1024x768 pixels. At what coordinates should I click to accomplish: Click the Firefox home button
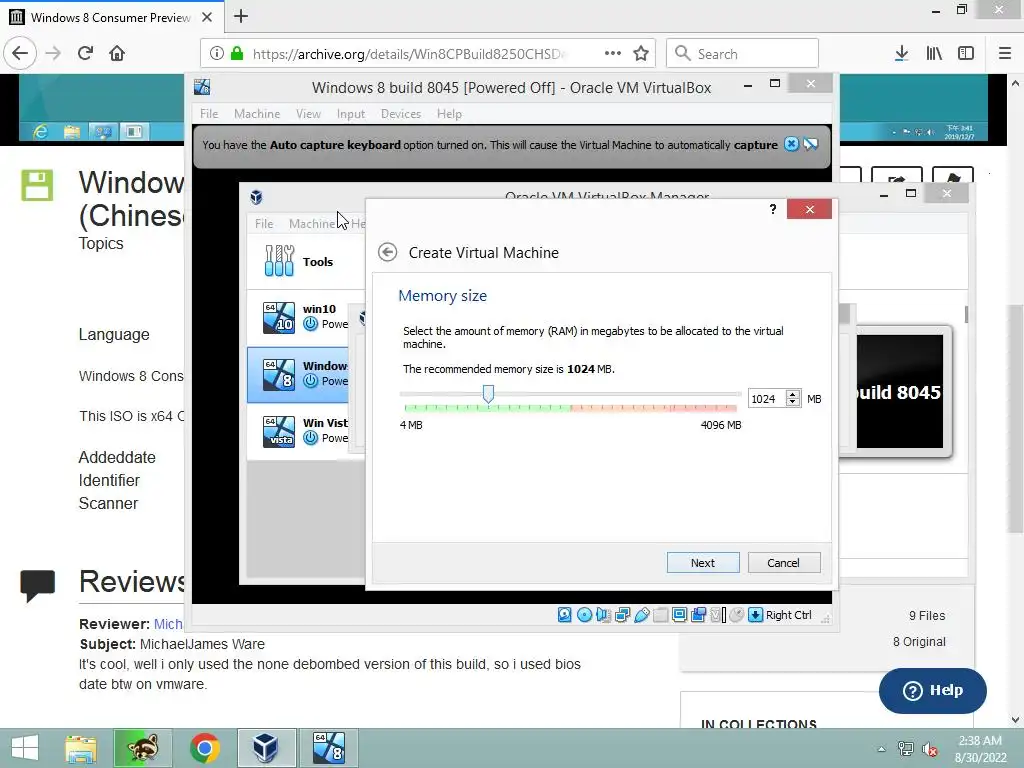(x=117, y=53)
